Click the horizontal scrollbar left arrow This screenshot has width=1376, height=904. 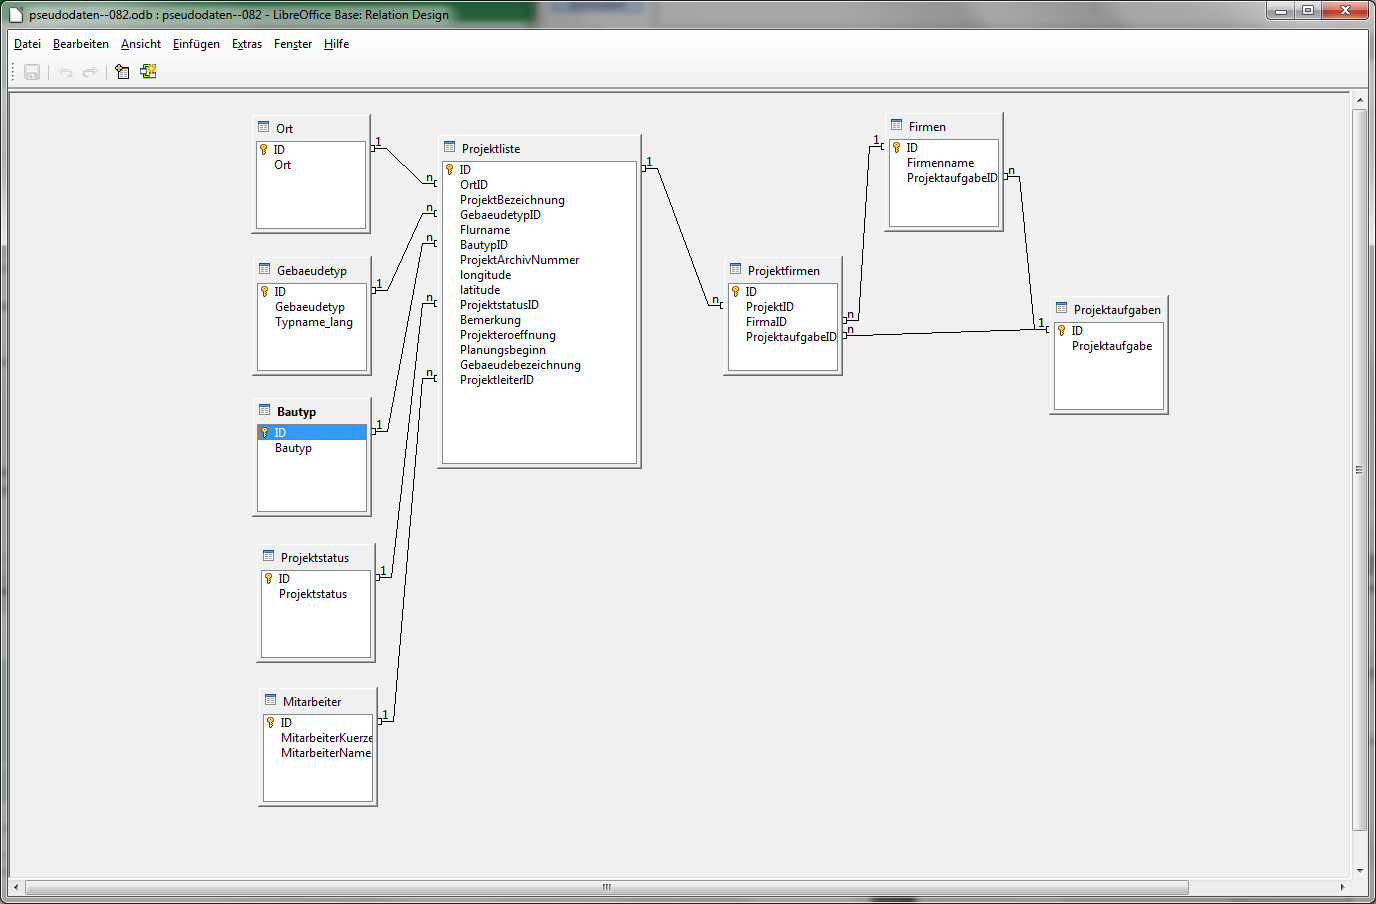(16, 887)
